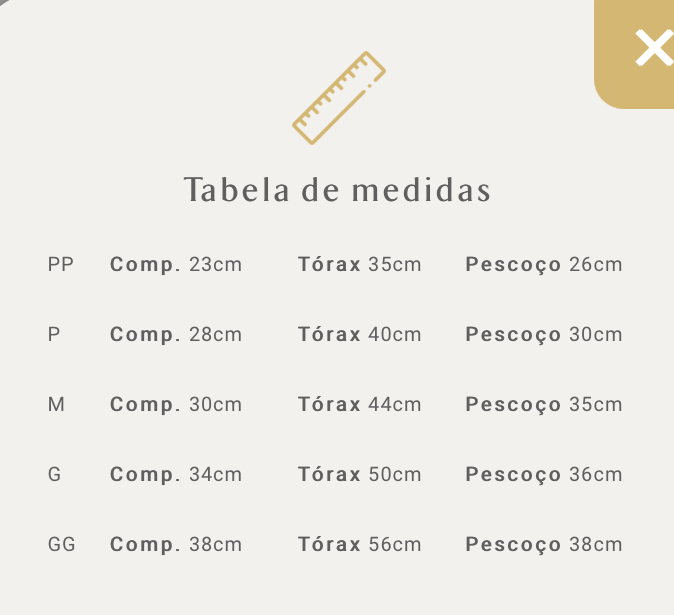Click the golden ruler icon
Image resolution: width=674 pixels, height=615 pixels.
pyautogui.click(x=339, y=98)
